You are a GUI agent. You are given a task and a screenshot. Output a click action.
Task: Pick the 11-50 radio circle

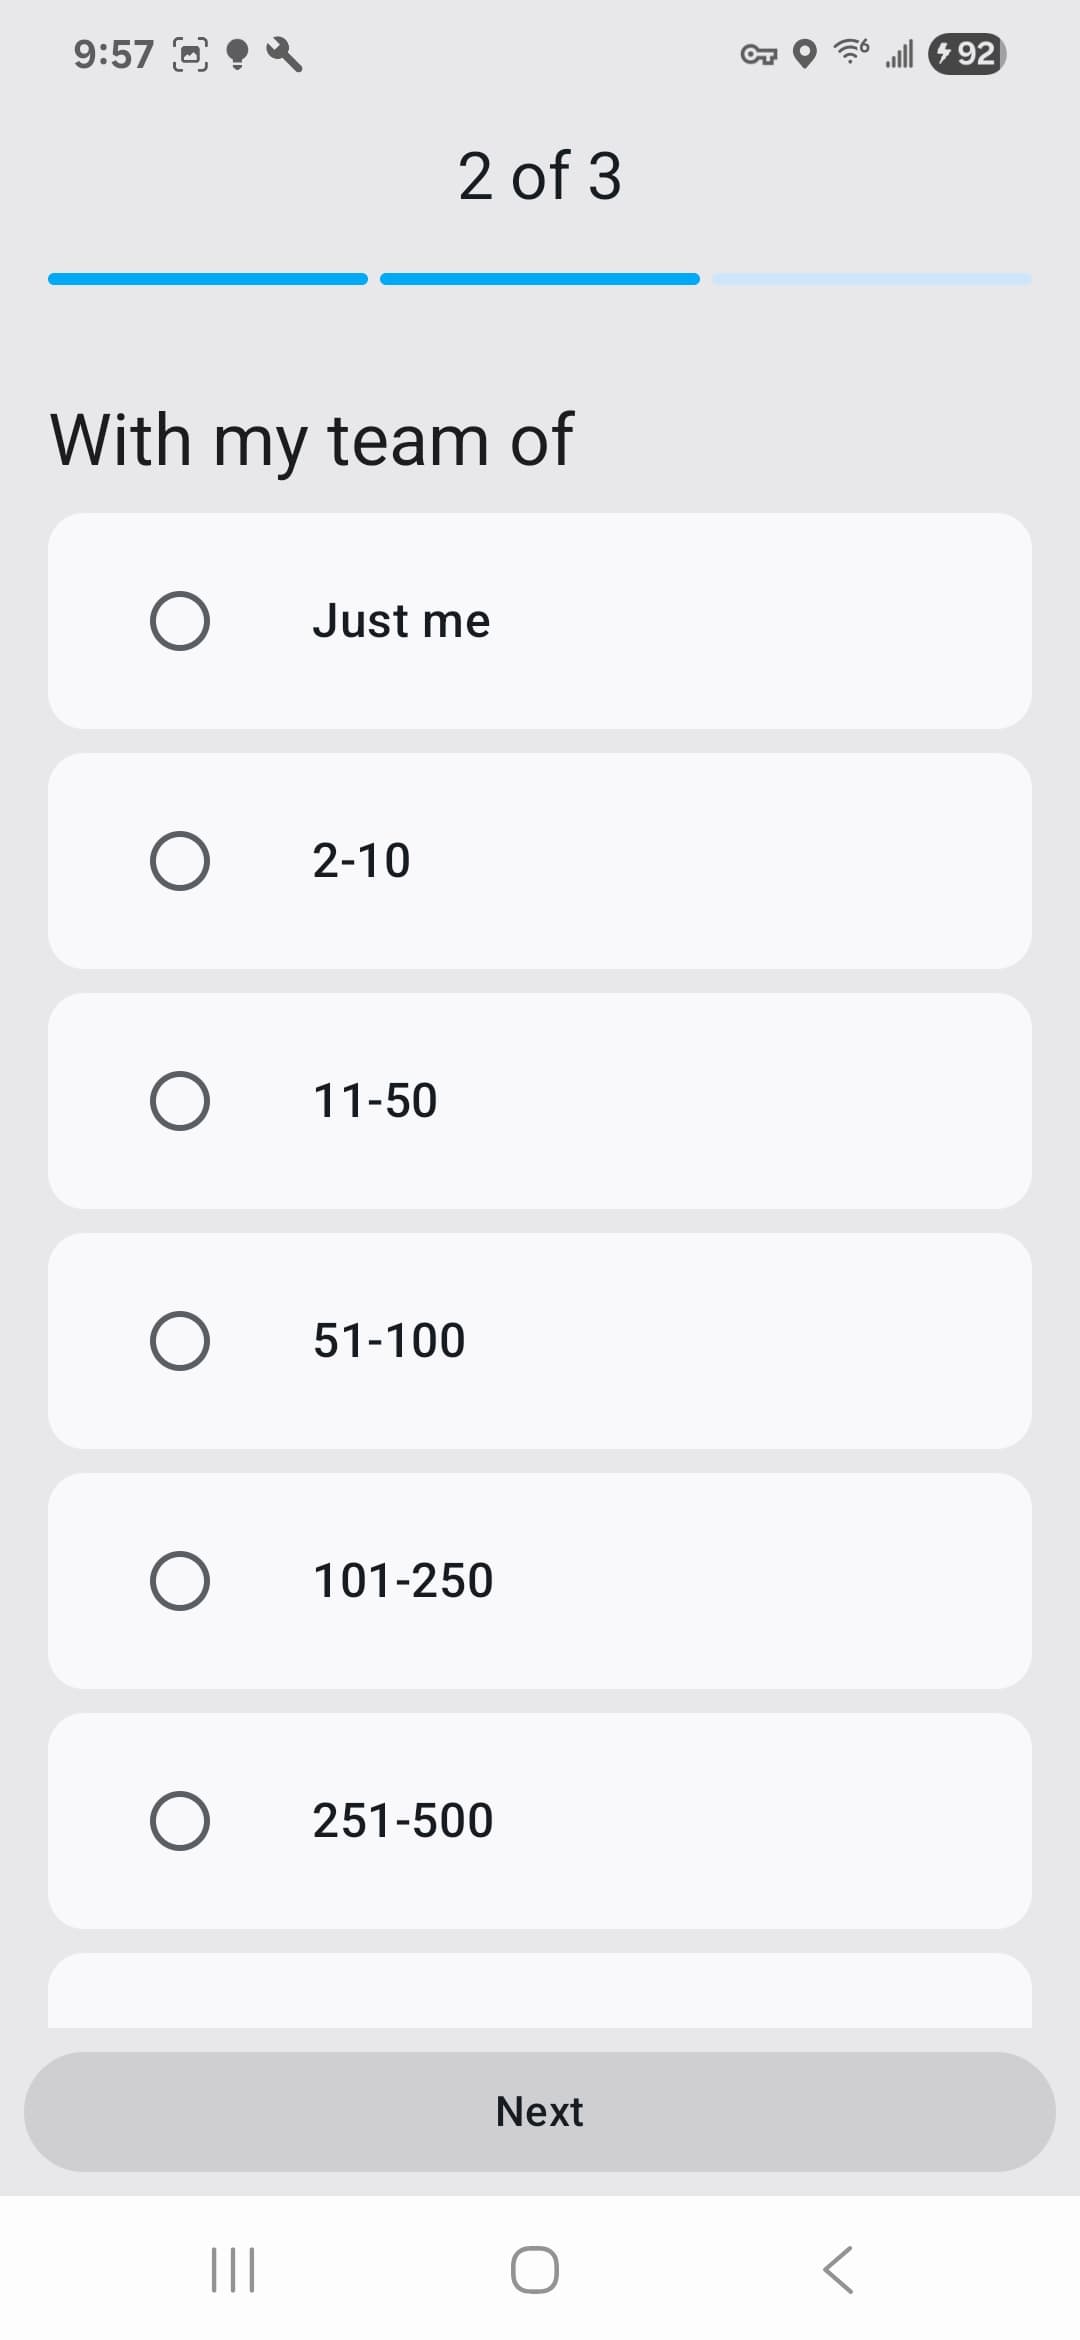(x=180, y=1101)
